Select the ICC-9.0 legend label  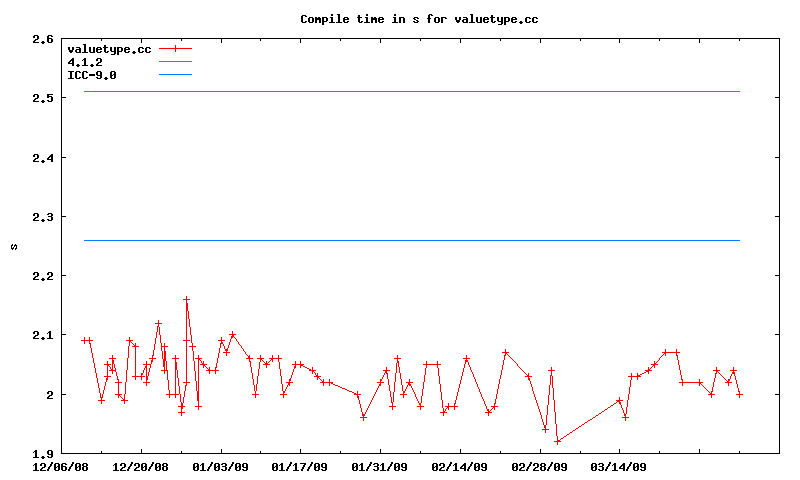(x=91, y=75)
